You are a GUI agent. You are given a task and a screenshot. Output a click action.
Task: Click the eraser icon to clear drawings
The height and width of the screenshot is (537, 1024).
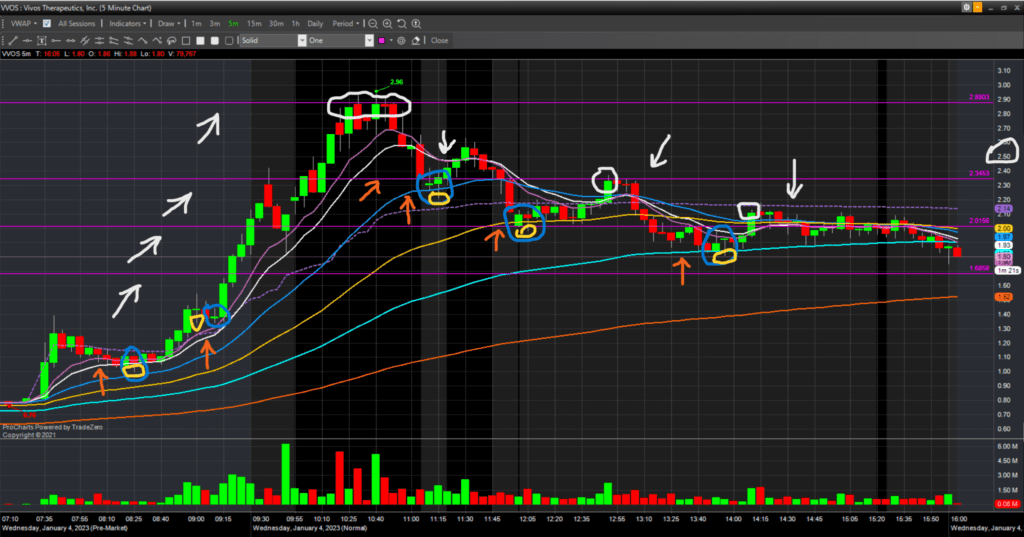tap(416, 41)
